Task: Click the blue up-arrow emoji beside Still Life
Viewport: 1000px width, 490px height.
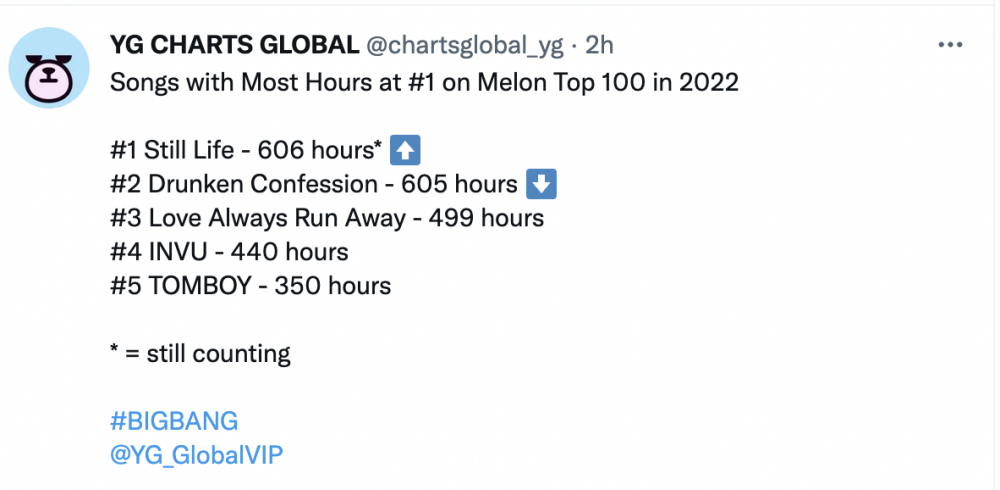Action: pyautogui.click(x=405, y=151)
